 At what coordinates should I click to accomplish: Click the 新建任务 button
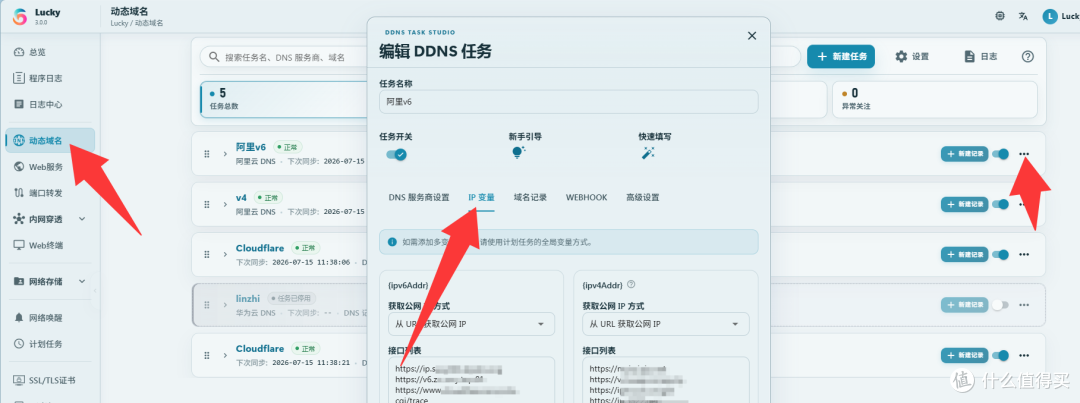pyautogui.click(x=841, y=56)
